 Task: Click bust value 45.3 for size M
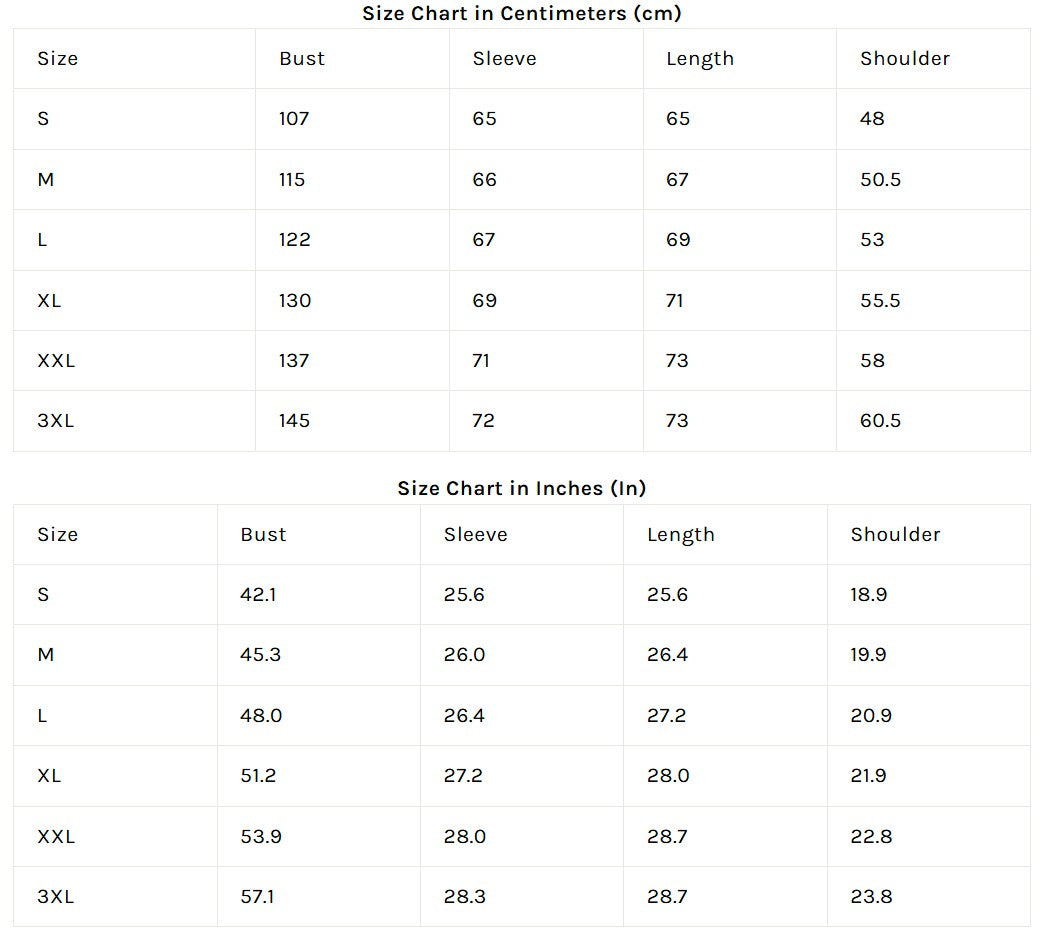(260, 655)
